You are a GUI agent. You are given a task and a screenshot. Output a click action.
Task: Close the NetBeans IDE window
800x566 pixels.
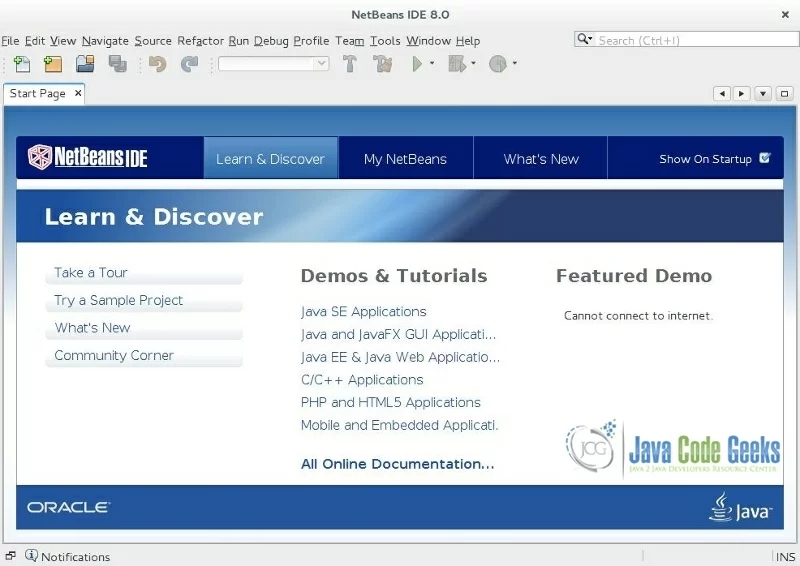click(785, 15)
